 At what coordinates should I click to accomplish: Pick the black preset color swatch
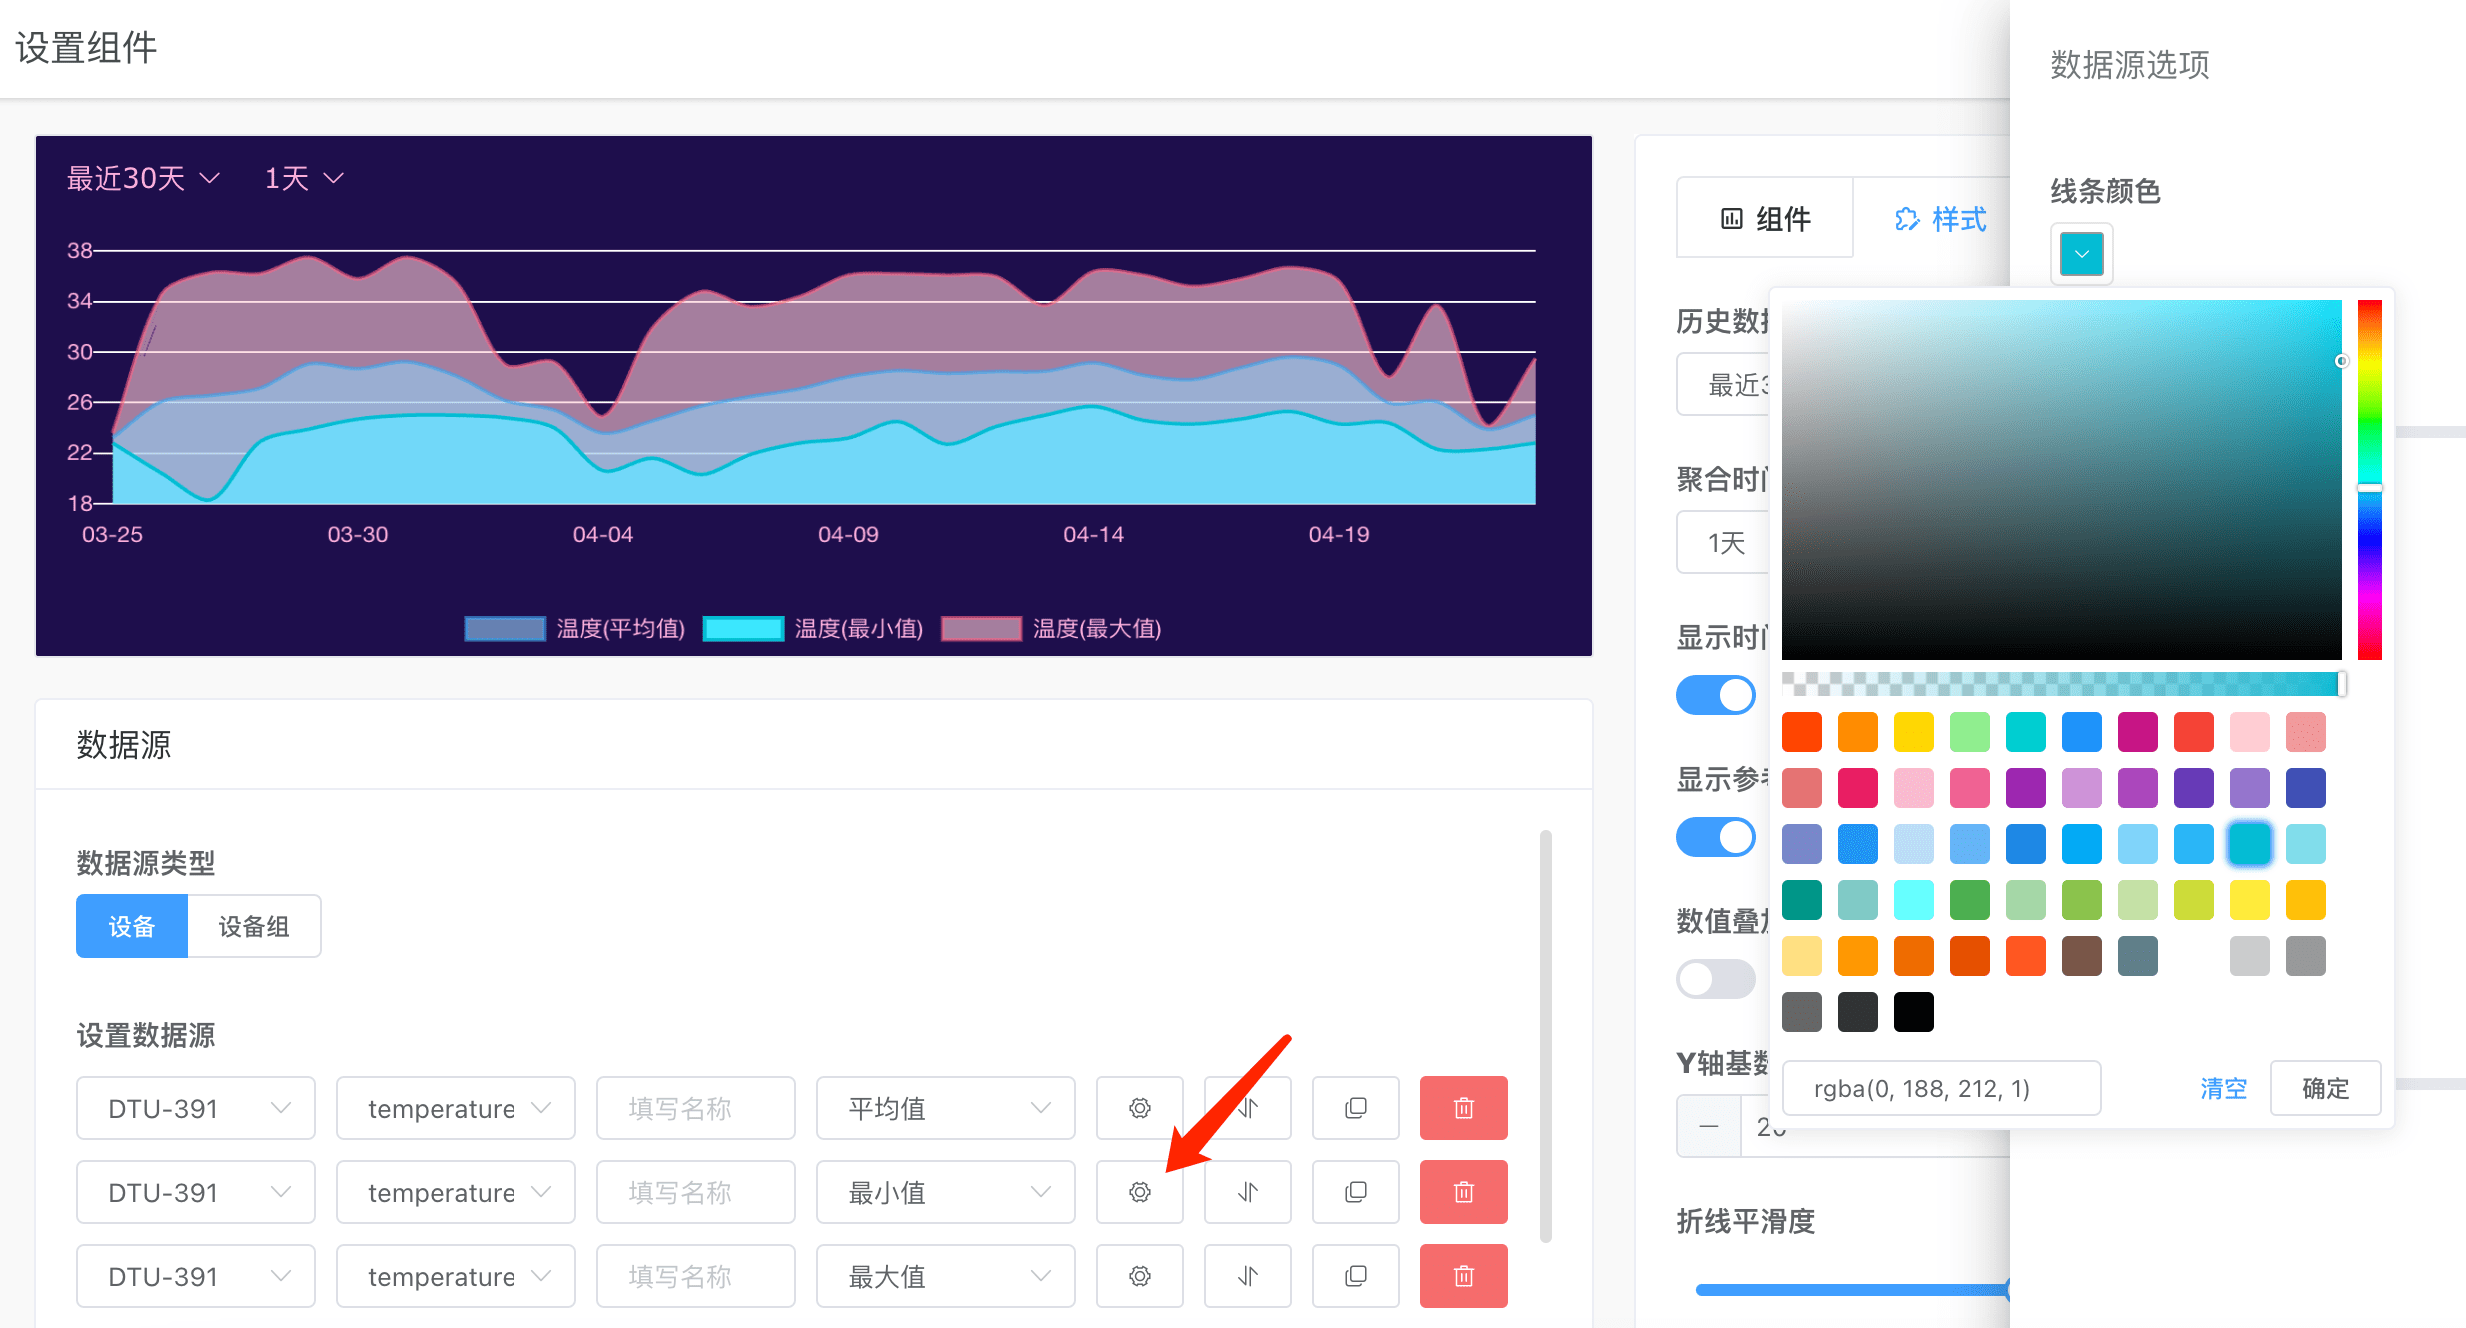1913,1012
